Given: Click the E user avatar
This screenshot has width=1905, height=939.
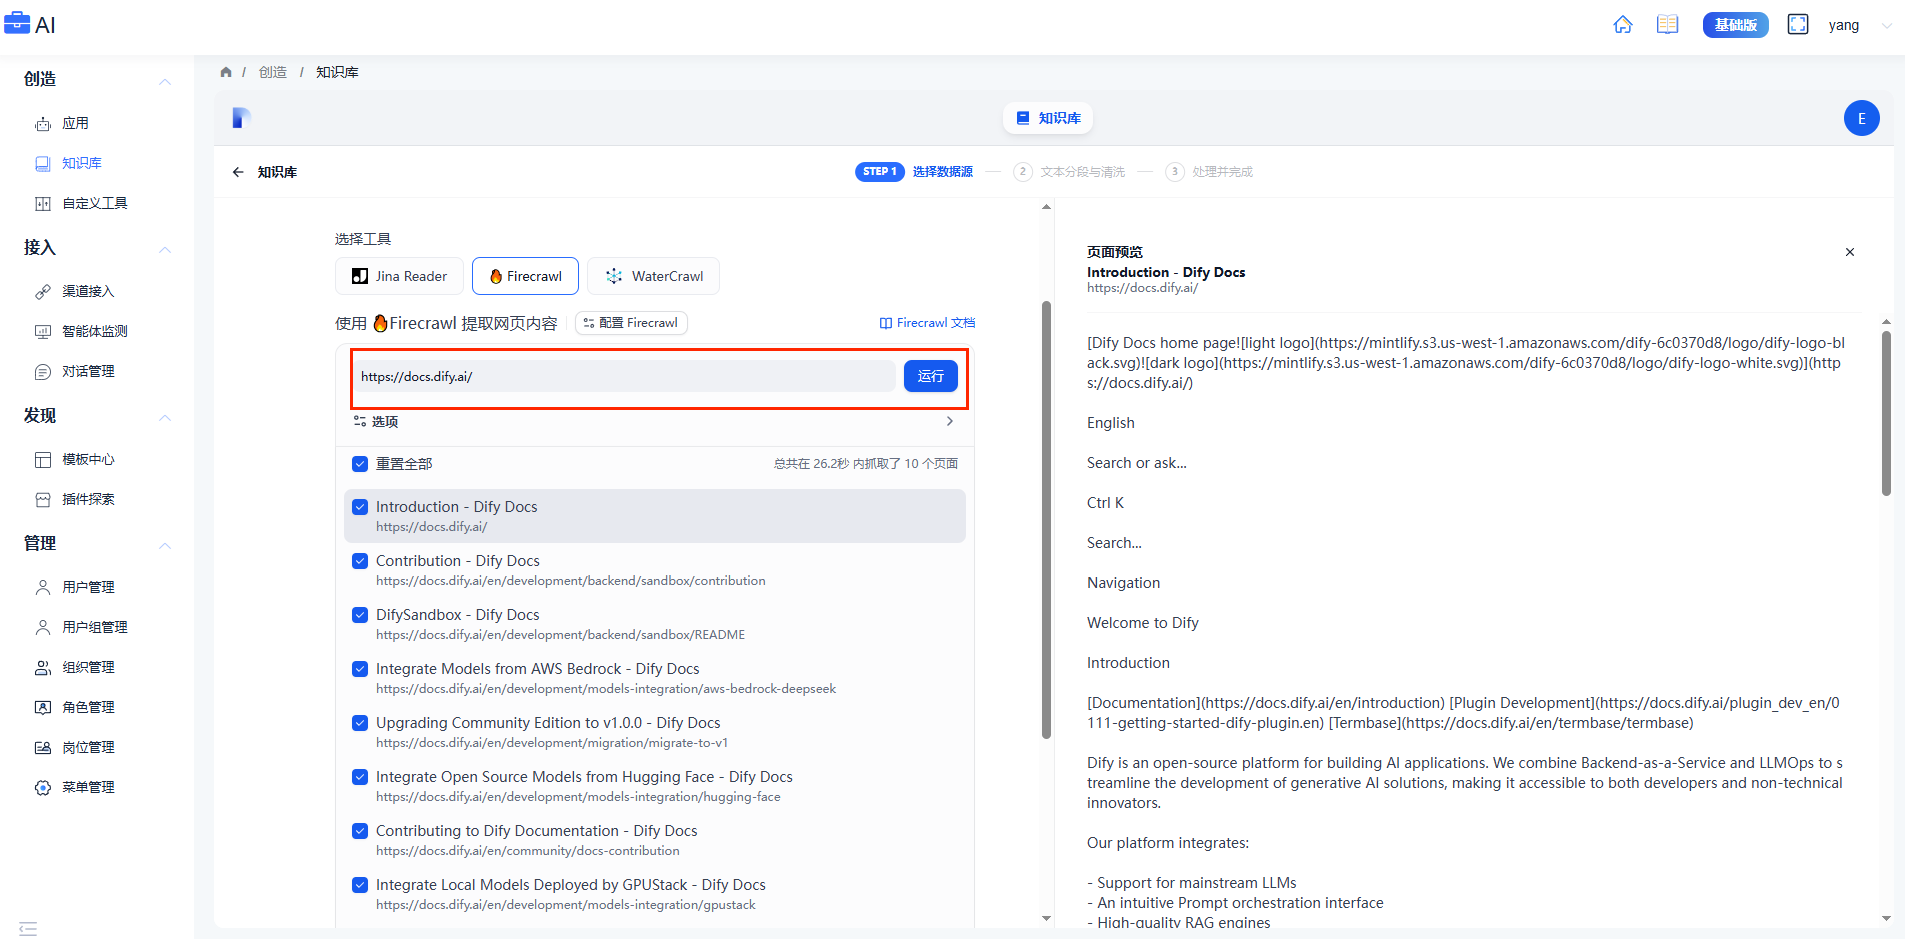Looking at the screenshot, I should point(1861,118).
